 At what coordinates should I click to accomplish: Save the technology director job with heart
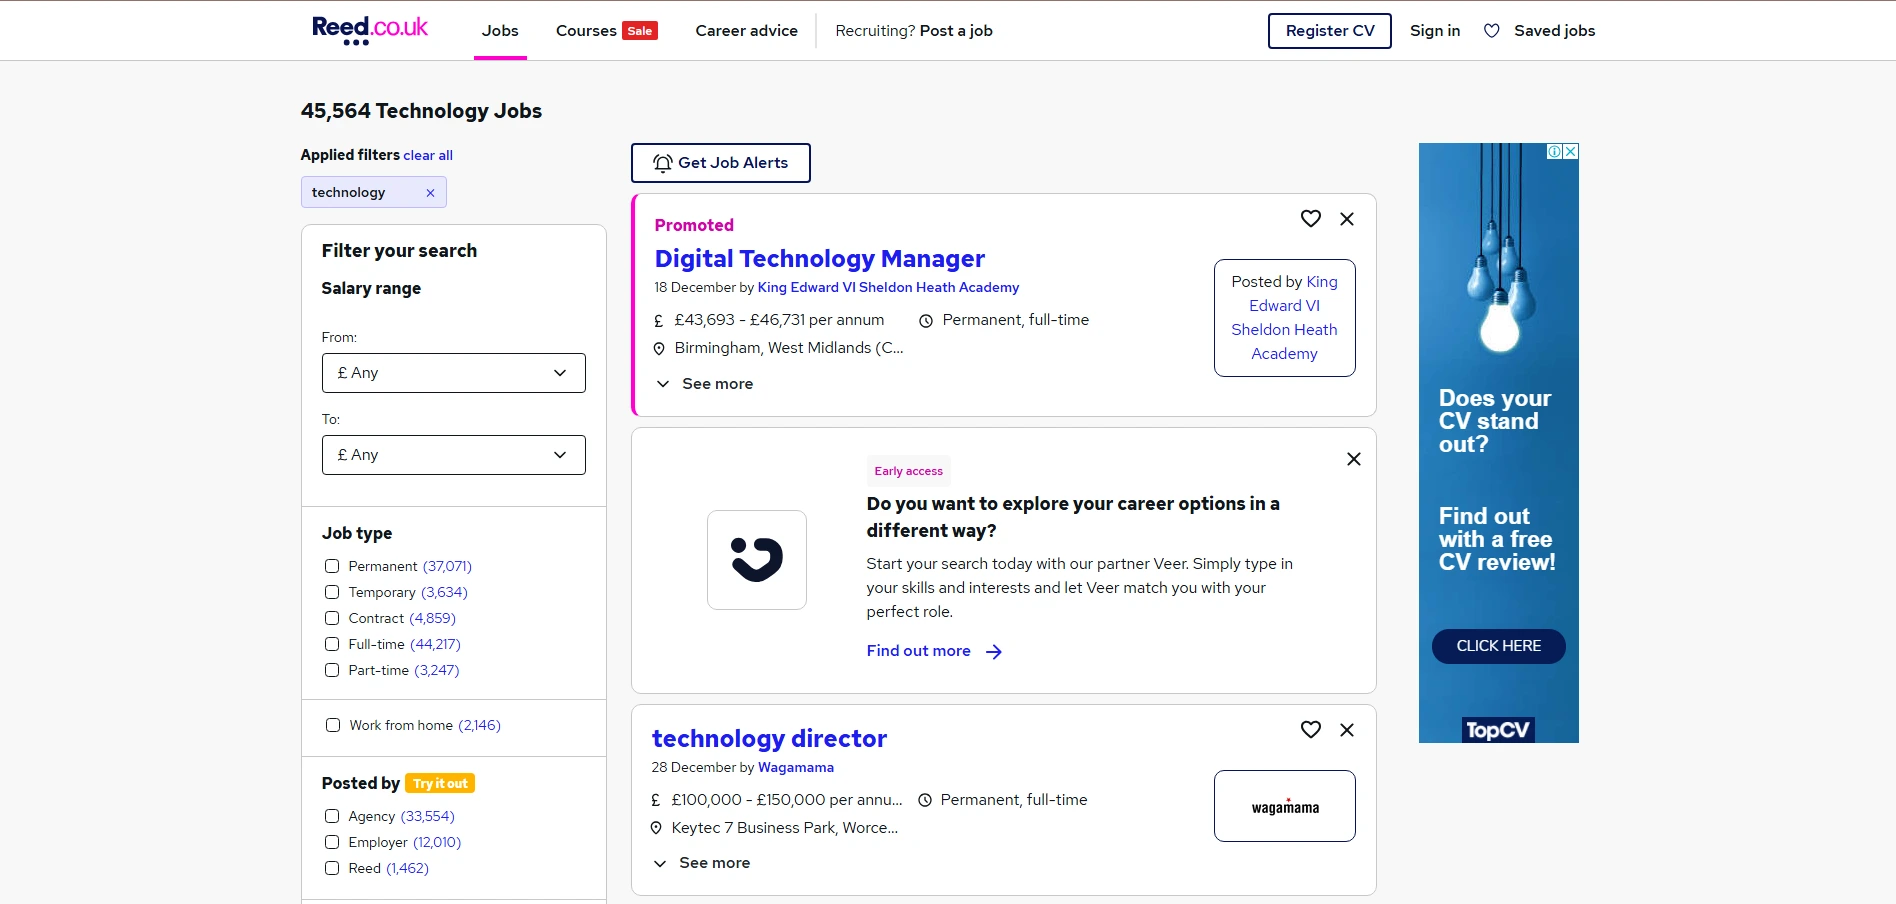1310,729
